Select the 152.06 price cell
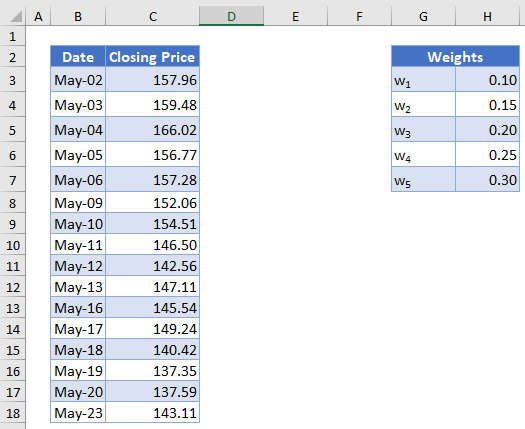This screenshot has height=429, width=525. (x=152, y=202)
